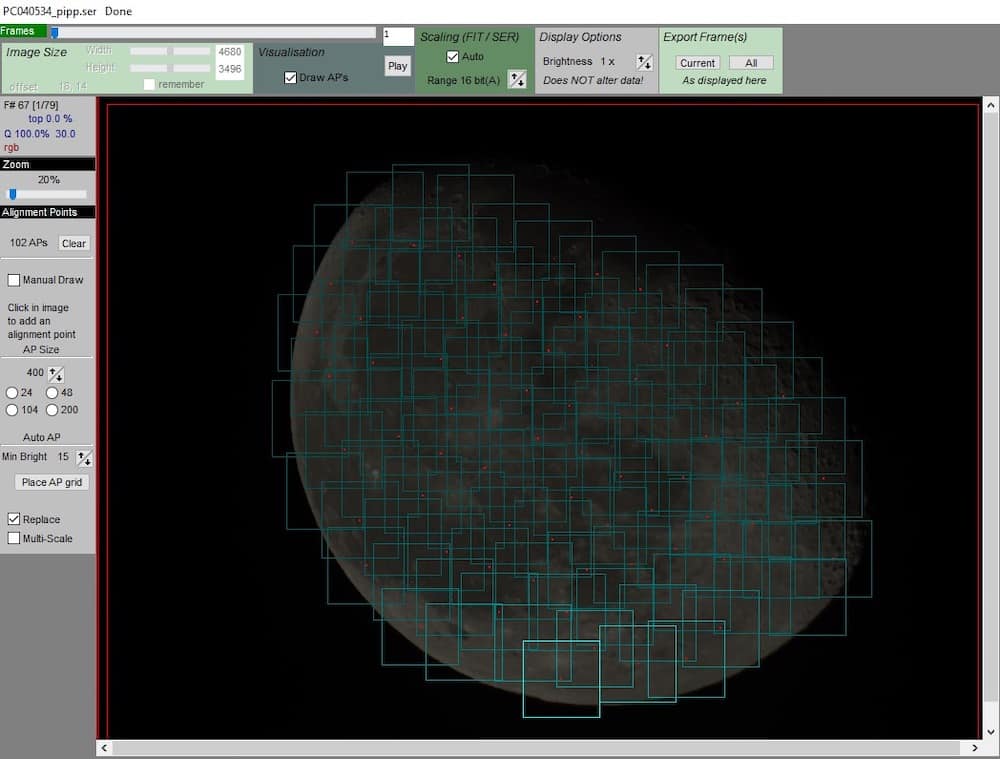Screen dimensions: 1000x759
Task: Click the Export Frame(s) panel title
Action: pos(705,37)
